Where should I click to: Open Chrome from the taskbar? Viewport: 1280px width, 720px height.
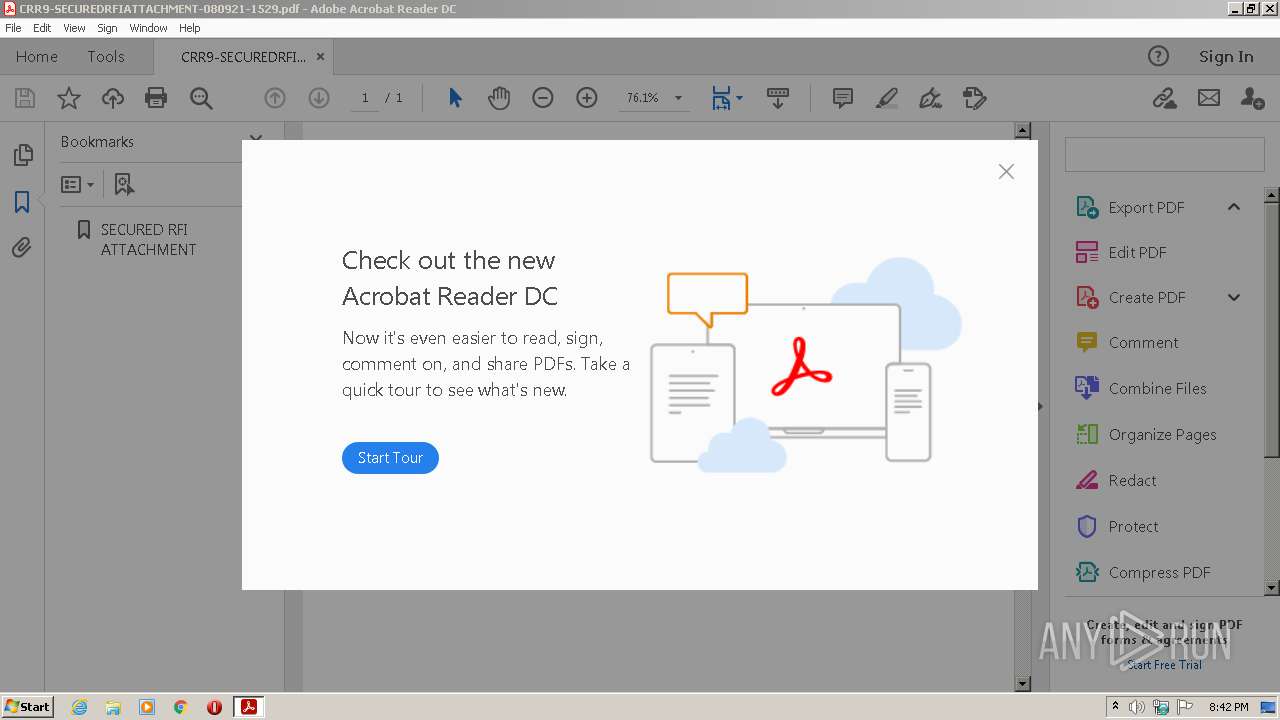[x=181, y=707]
